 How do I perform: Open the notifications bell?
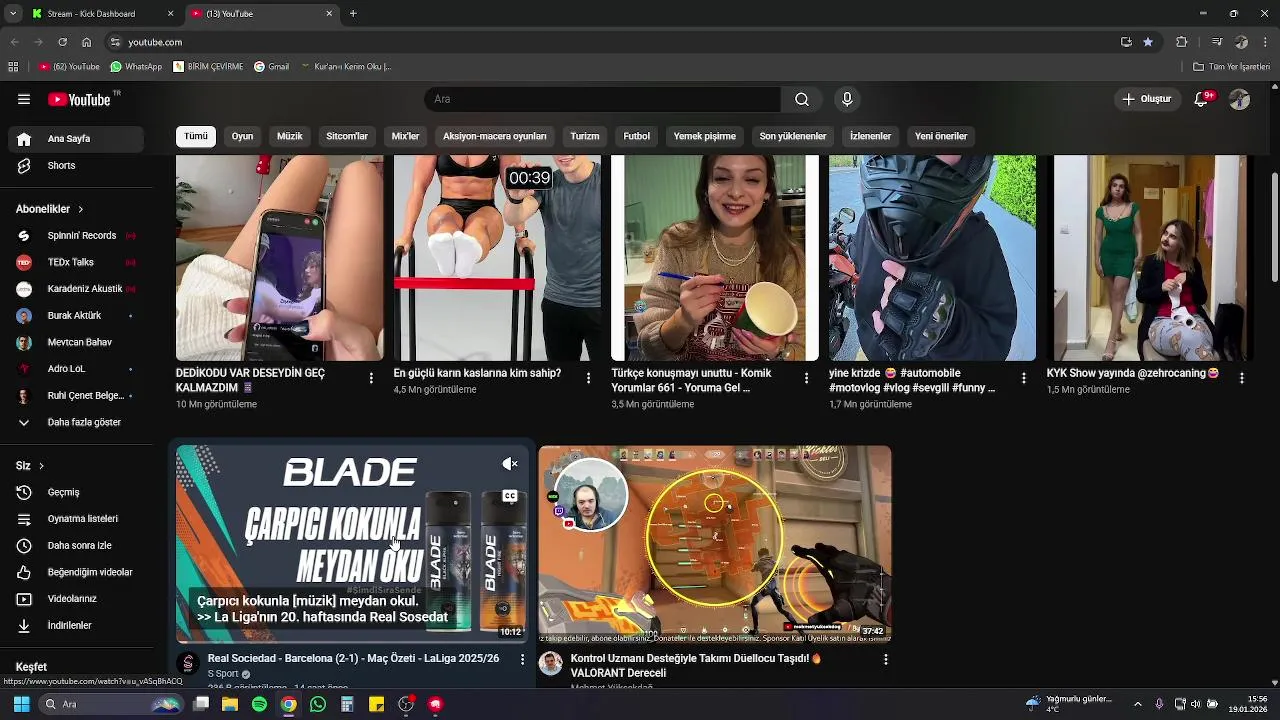[x=1203, y=99]
